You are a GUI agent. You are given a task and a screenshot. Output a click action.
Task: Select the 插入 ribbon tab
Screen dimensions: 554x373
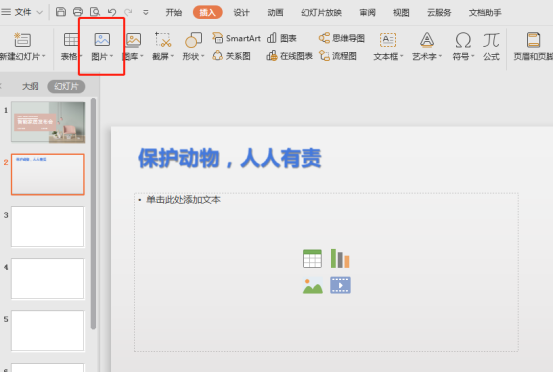[x=207, y=13]
